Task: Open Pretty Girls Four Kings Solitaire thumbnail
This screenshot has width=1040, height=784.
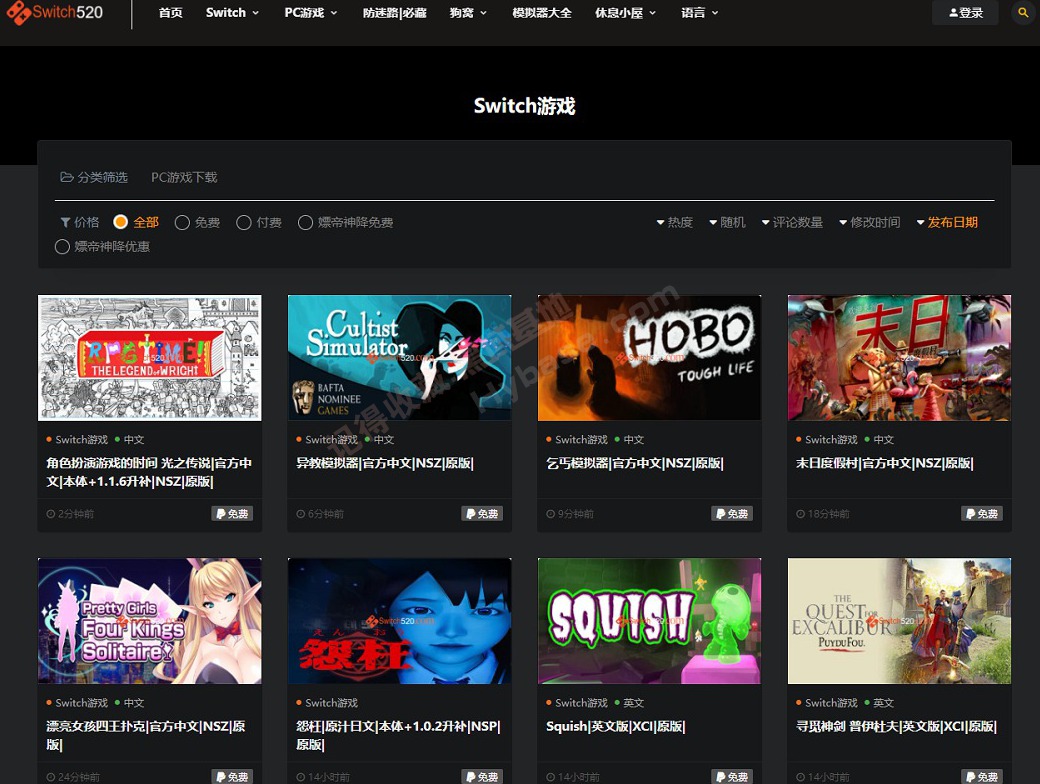Action: coord(150,621)
